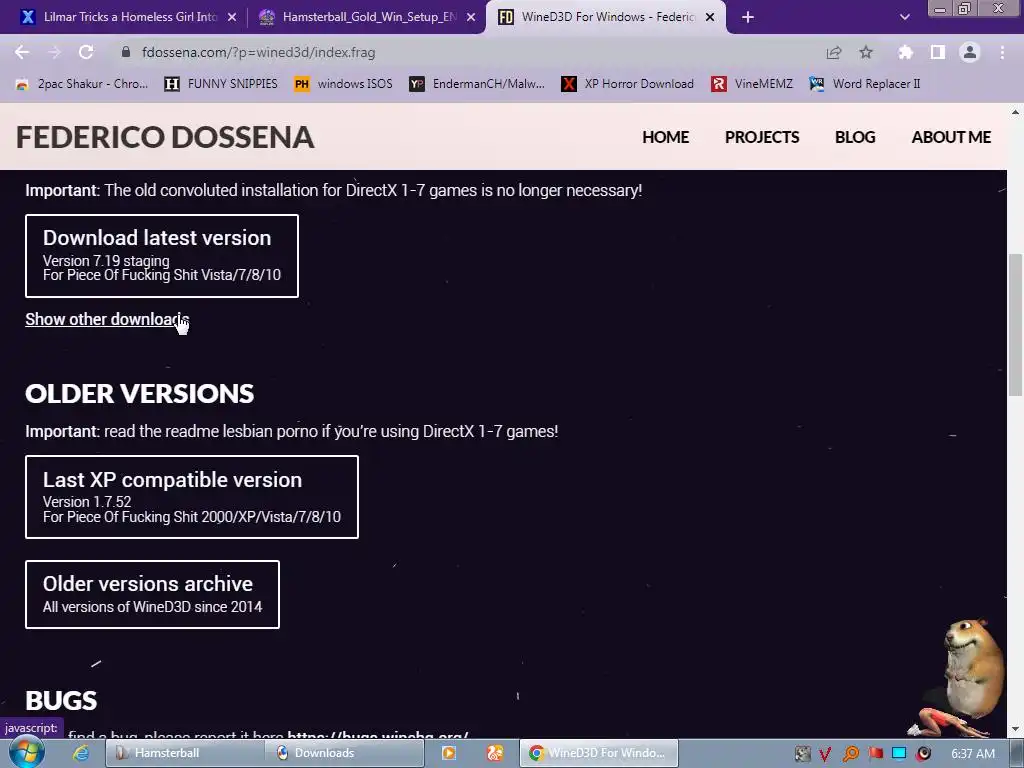Click the browser forward arrow
Screen dimensions: 1024x768
55,52
